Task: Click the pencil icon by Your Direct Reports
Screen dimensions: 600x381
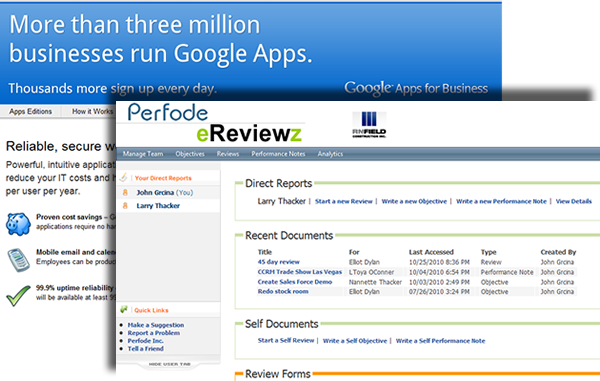Action: click(124, 177)
